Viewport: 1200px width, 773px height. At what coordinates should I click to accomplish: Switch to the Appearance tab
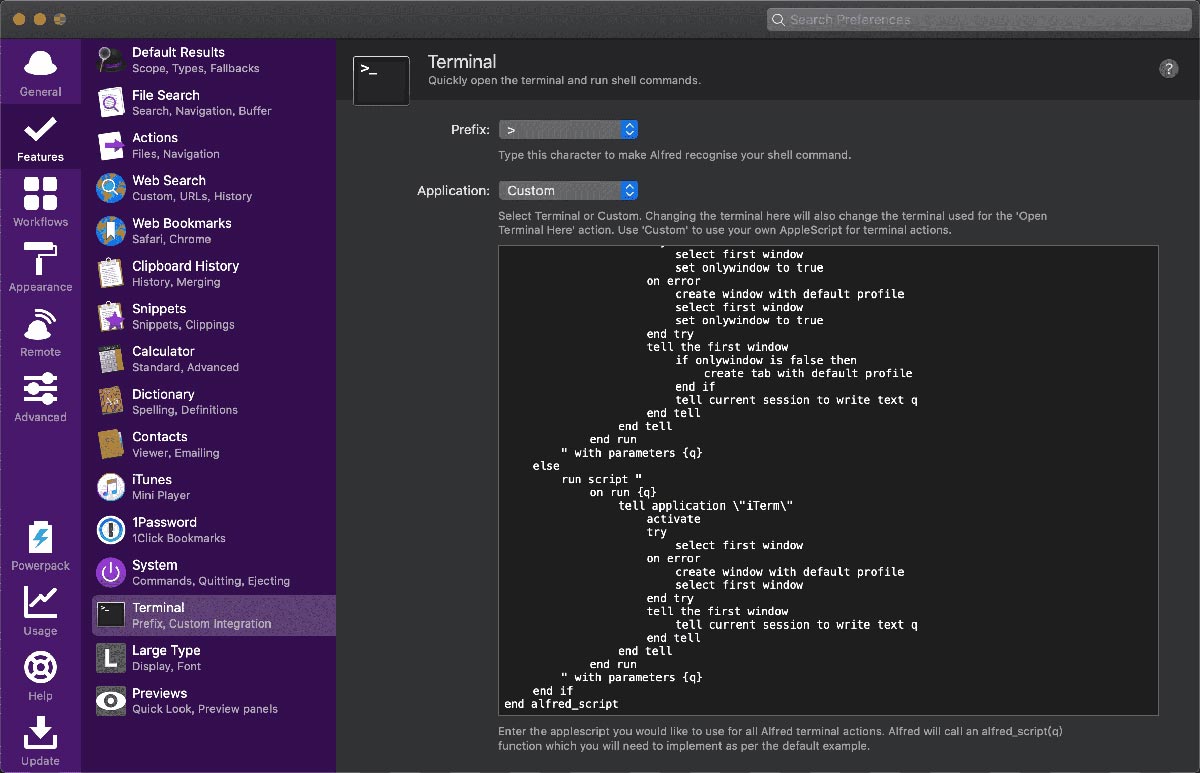tap(40, 263)
